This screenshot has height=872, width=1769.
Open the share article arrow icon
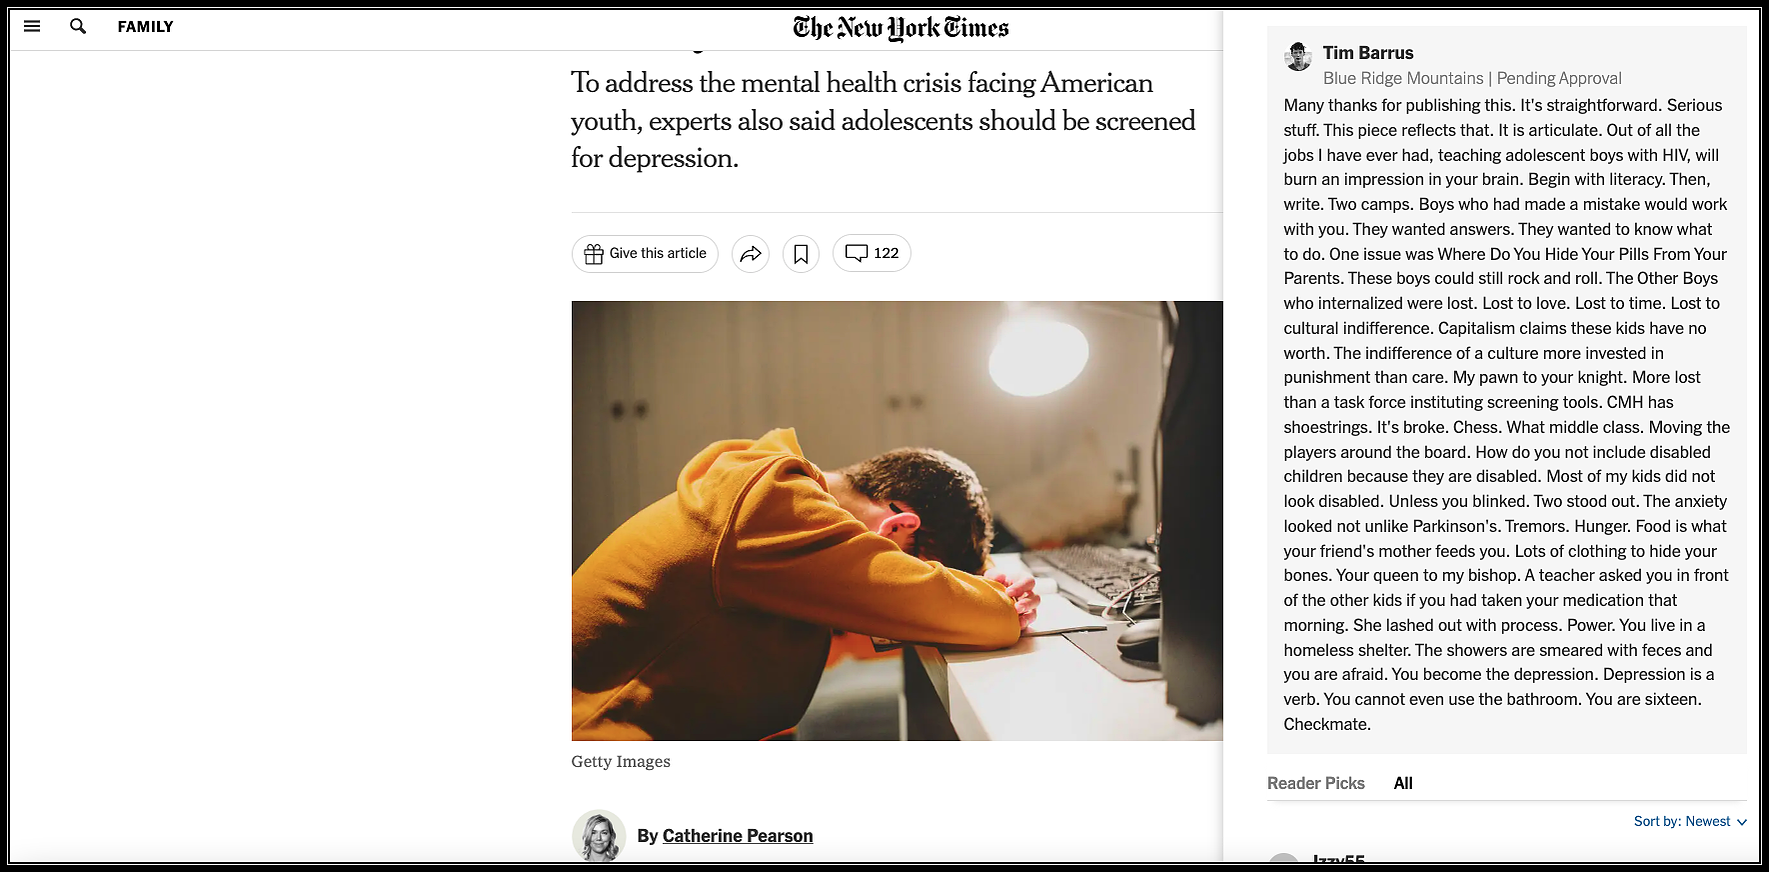(750, 254)
